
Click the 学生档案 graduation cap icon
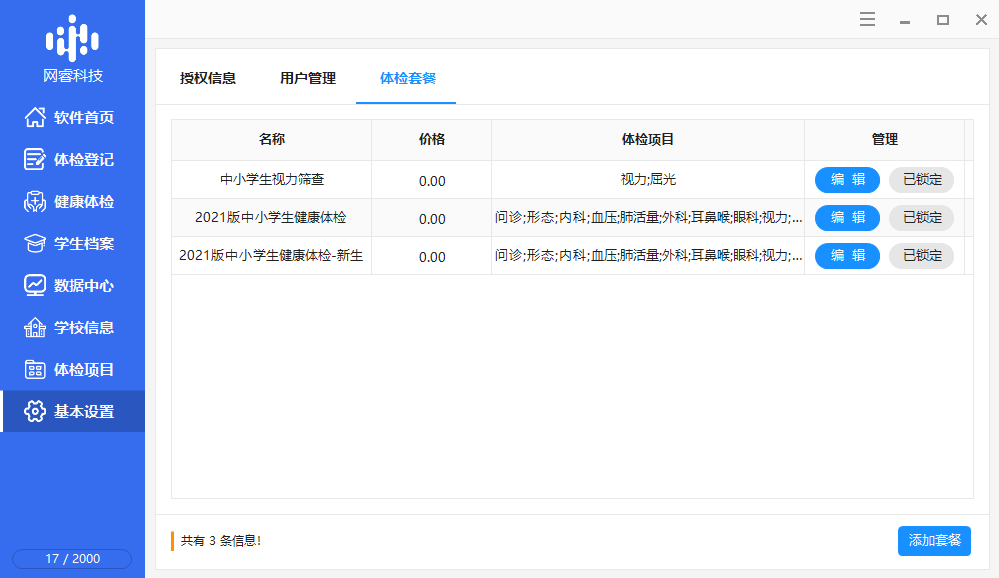35,243
